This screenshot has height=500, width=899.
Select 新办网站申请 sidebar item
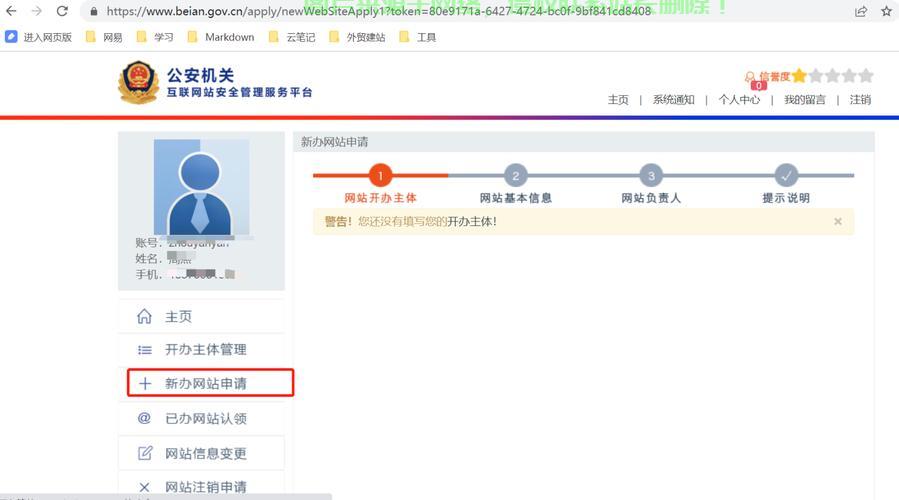tap(210, 383)
